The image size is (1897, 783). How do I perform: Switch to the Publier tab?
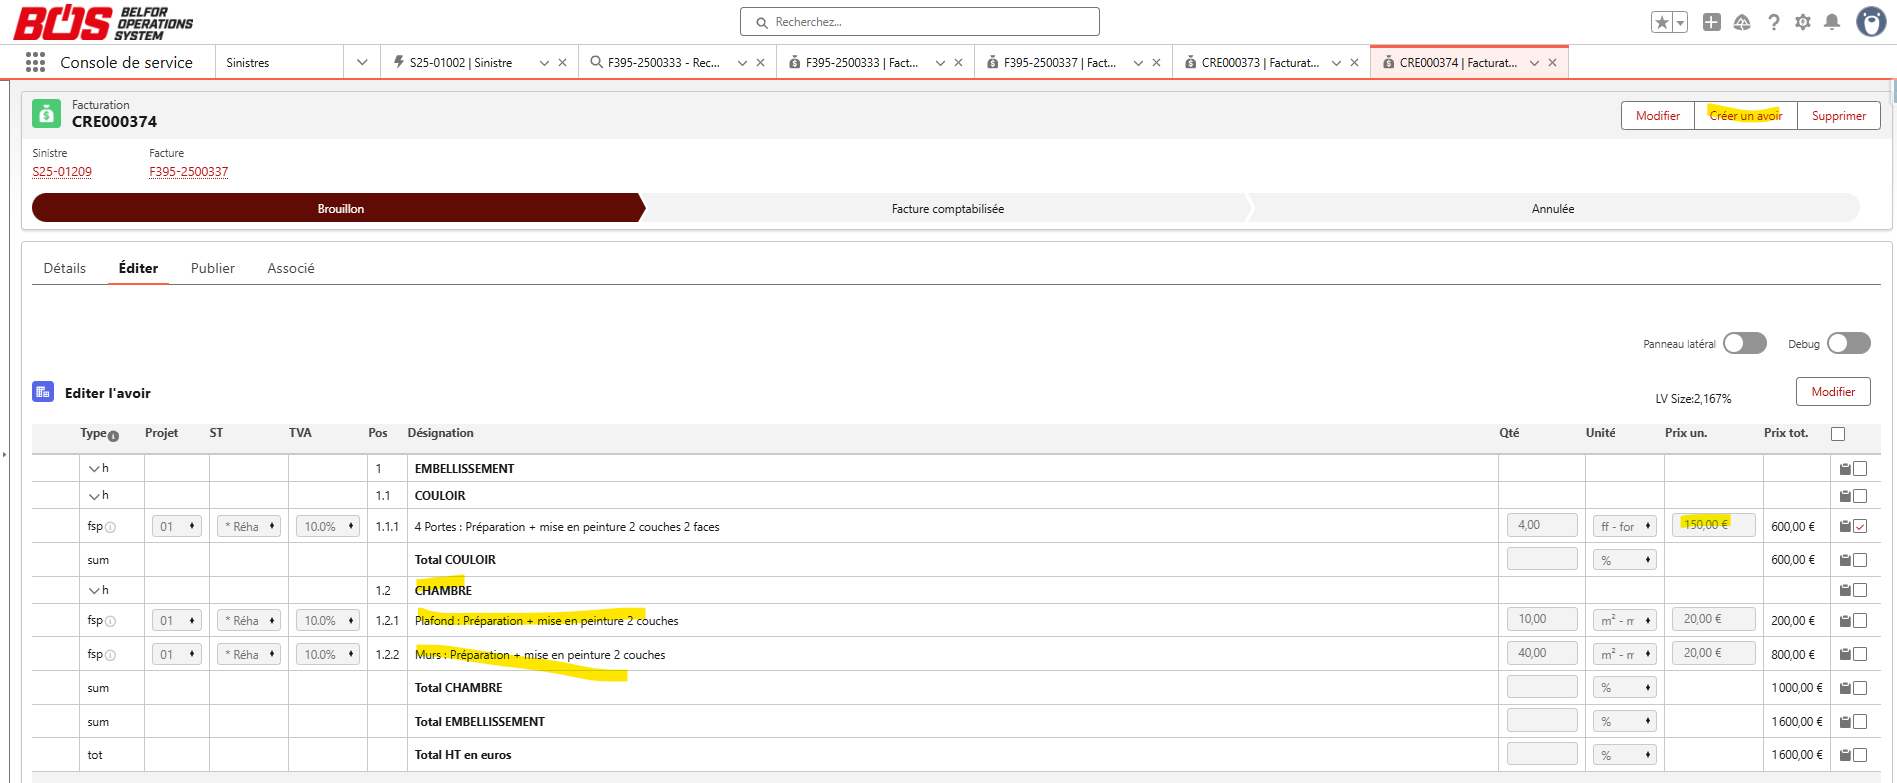tap(213, 268)
